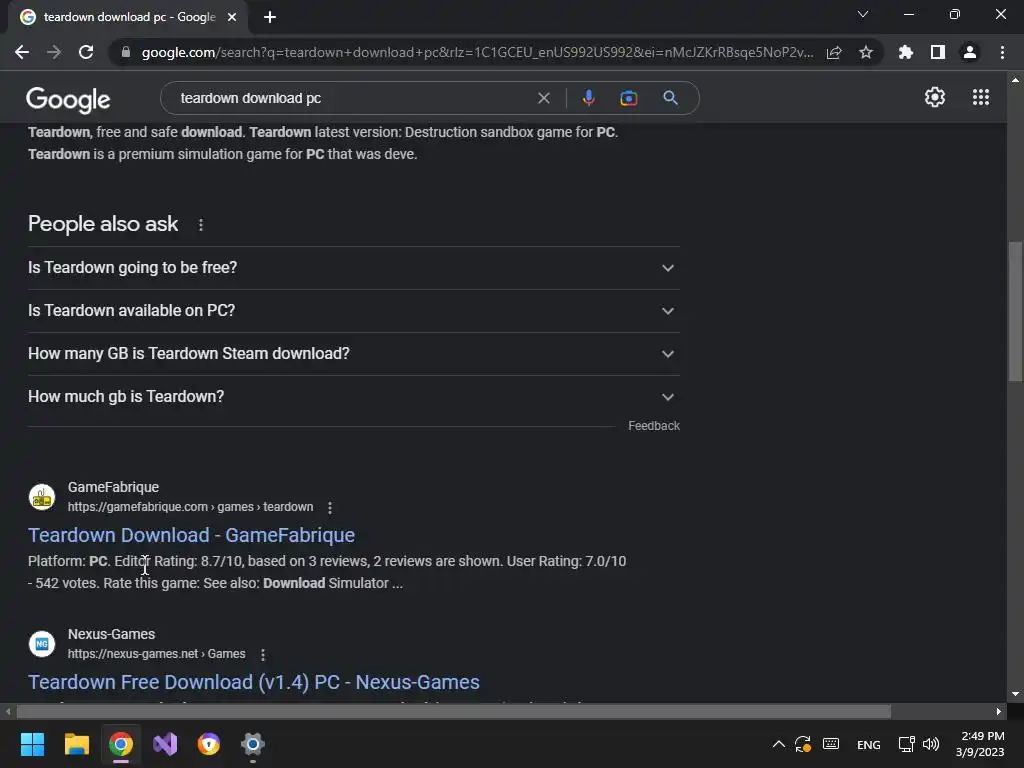The width and height of the screenshot is (1024, 768).
Task: Reload the current page
Action: [x=86, y=52]
